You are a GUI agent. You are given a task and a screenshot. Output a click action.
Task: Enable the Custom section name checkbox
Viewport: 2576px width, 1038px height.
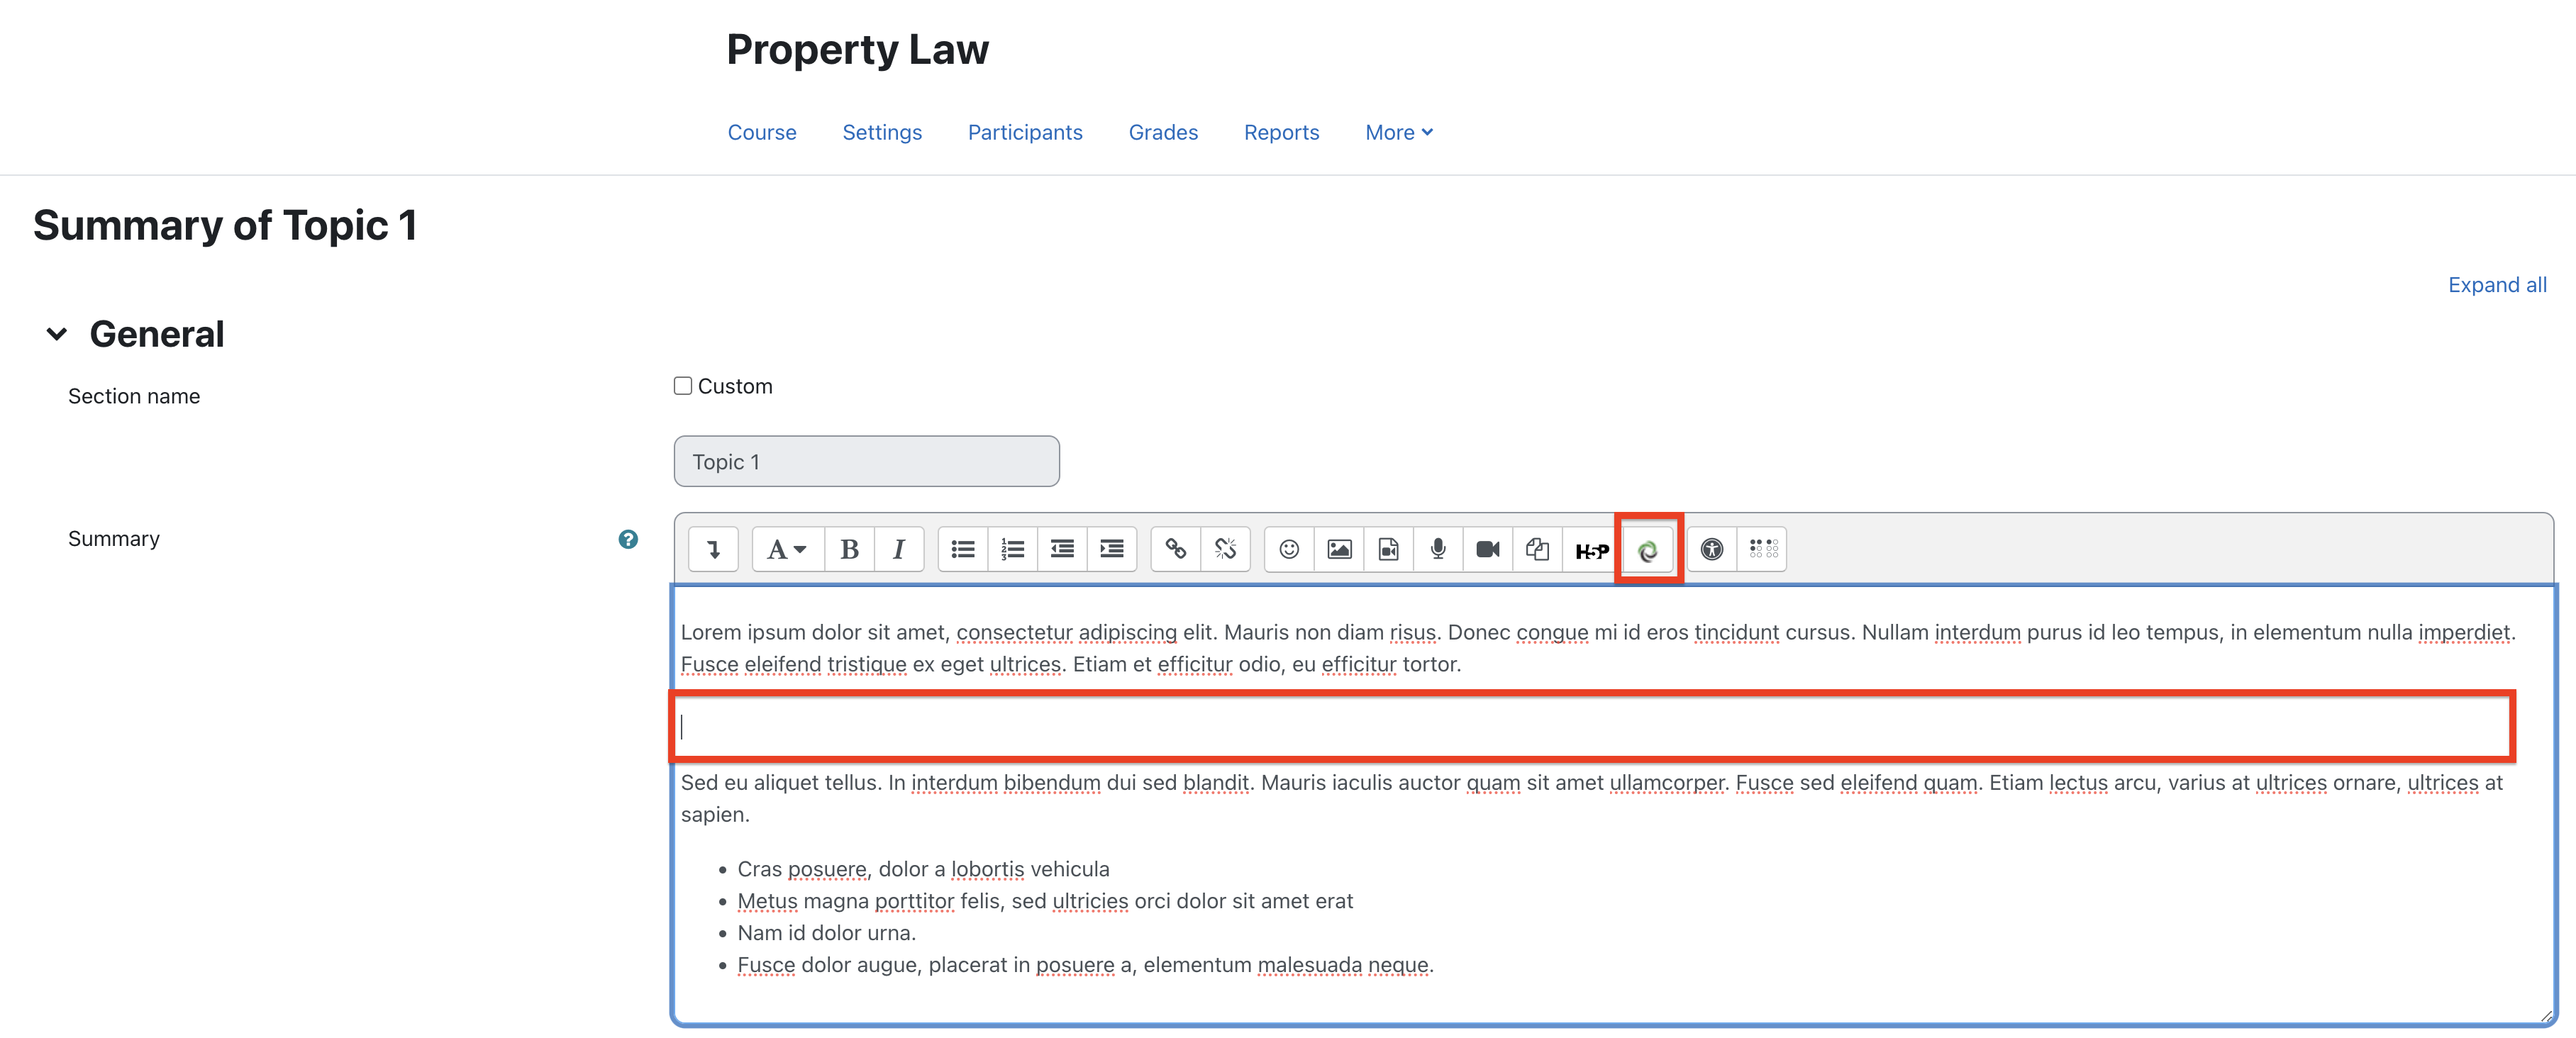point(682,384)
